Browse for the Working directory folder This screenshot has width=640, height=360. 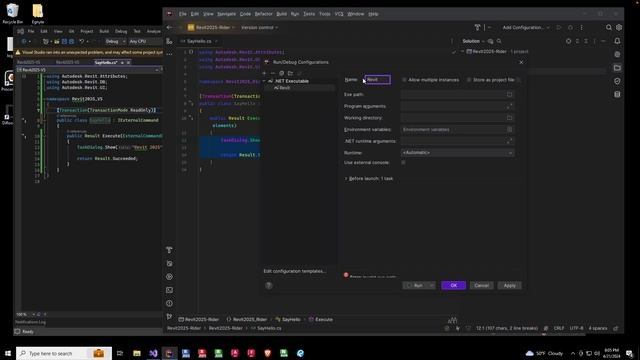point(509,118)
